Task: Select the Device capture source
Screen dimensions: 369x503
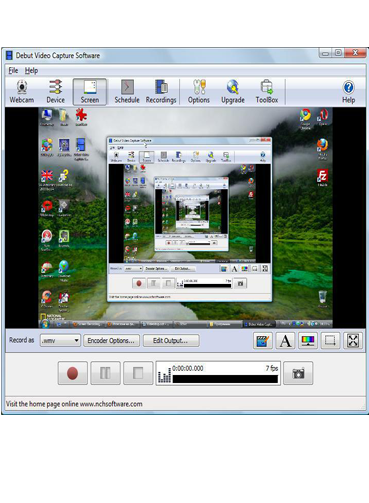Action: 55,92
